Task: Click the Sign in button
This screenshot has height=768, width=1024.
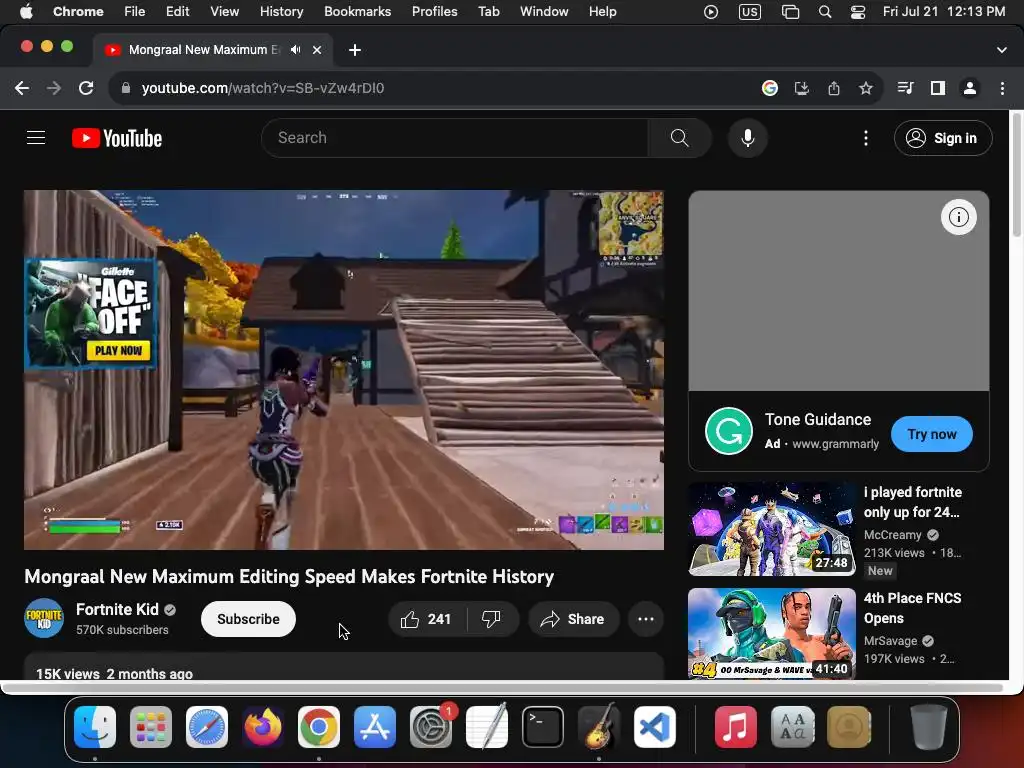Action: pyautogui.click(x=943, y=138)
